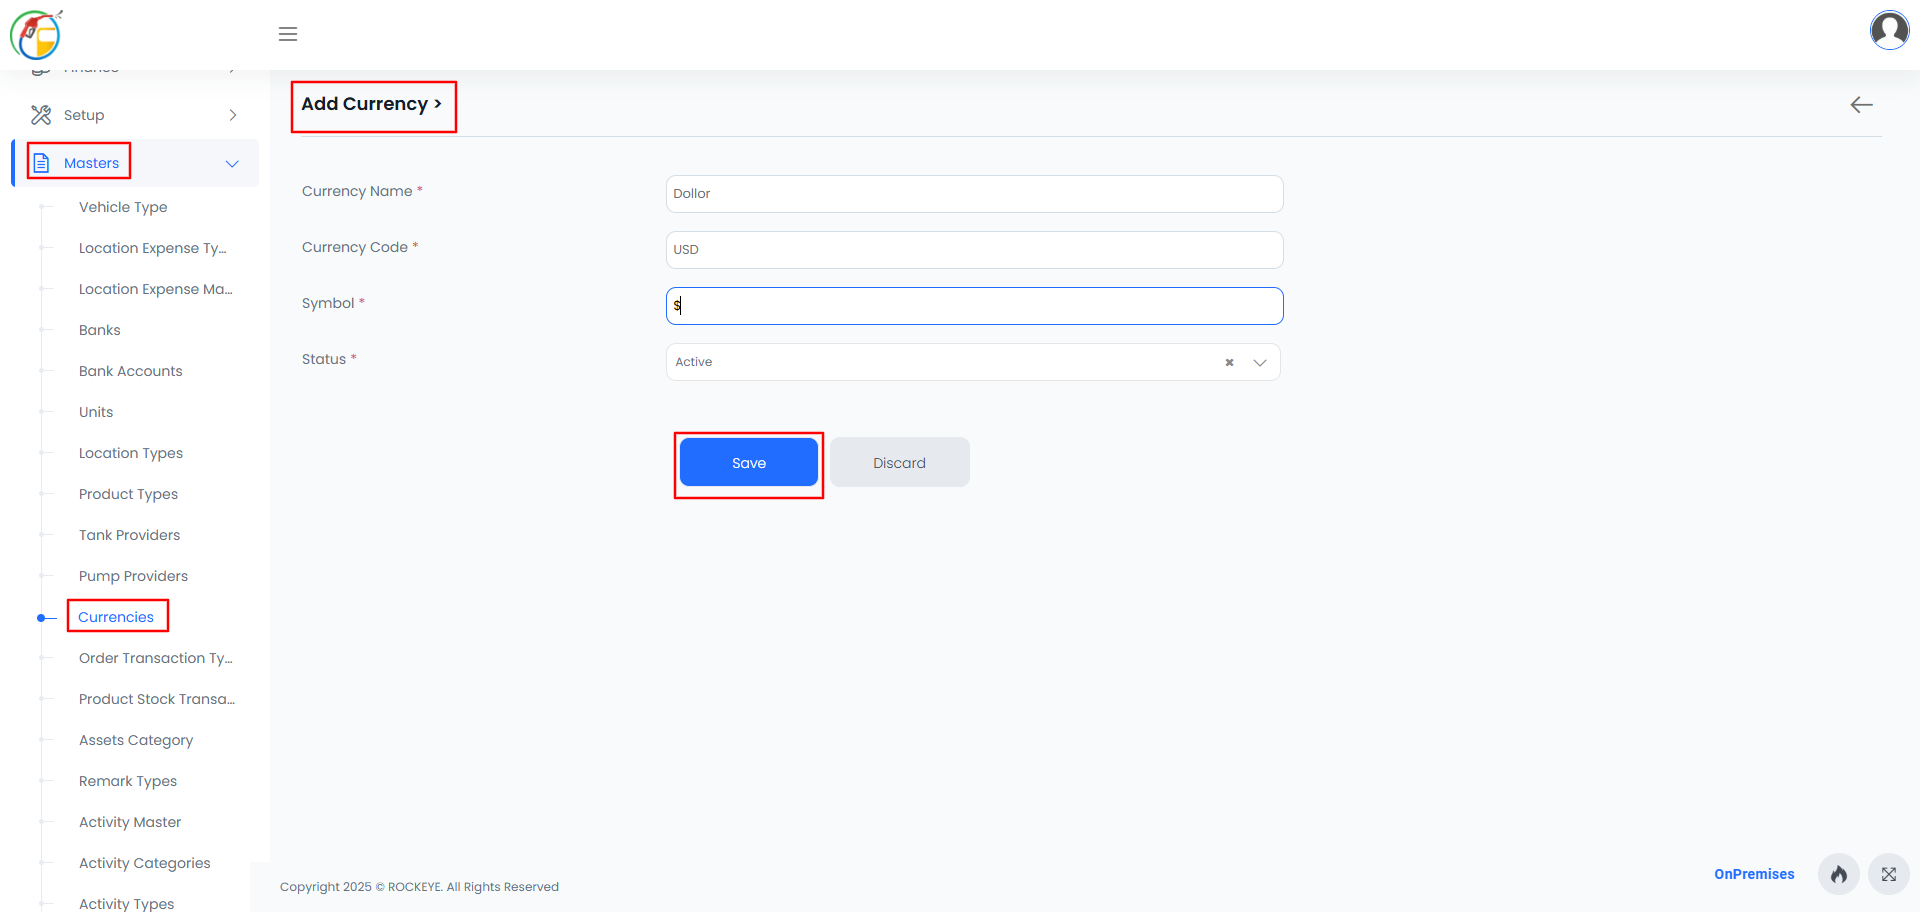Click the Masters document icon
Viewport: 1920px width, 912px height.
click(42, 163)
